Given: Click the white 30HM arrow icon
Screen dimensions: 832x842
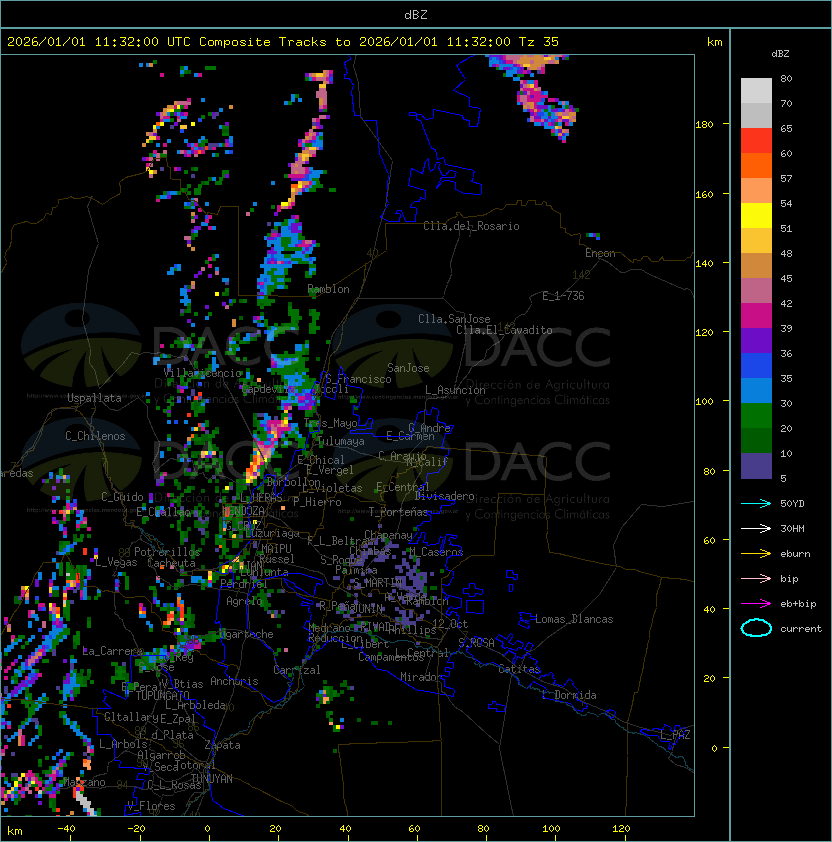Looking at the screenshot, I should point(756,528).
